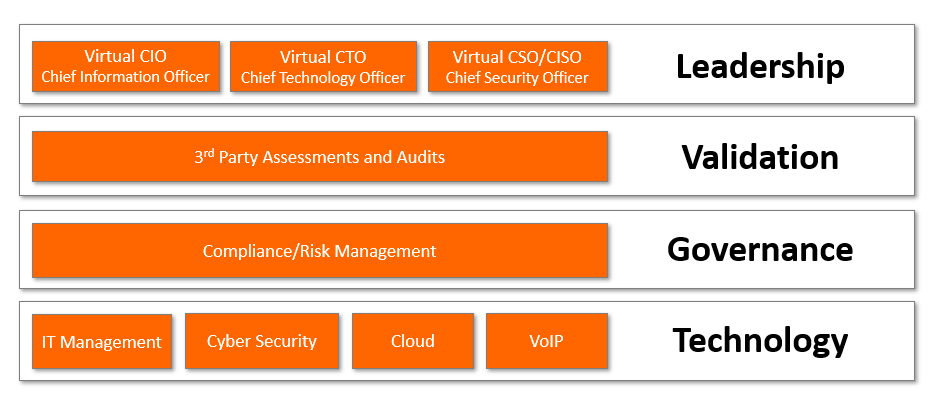Select the Compliance/Risk Management box
The image size is (937, 405).
click(319, 251)
